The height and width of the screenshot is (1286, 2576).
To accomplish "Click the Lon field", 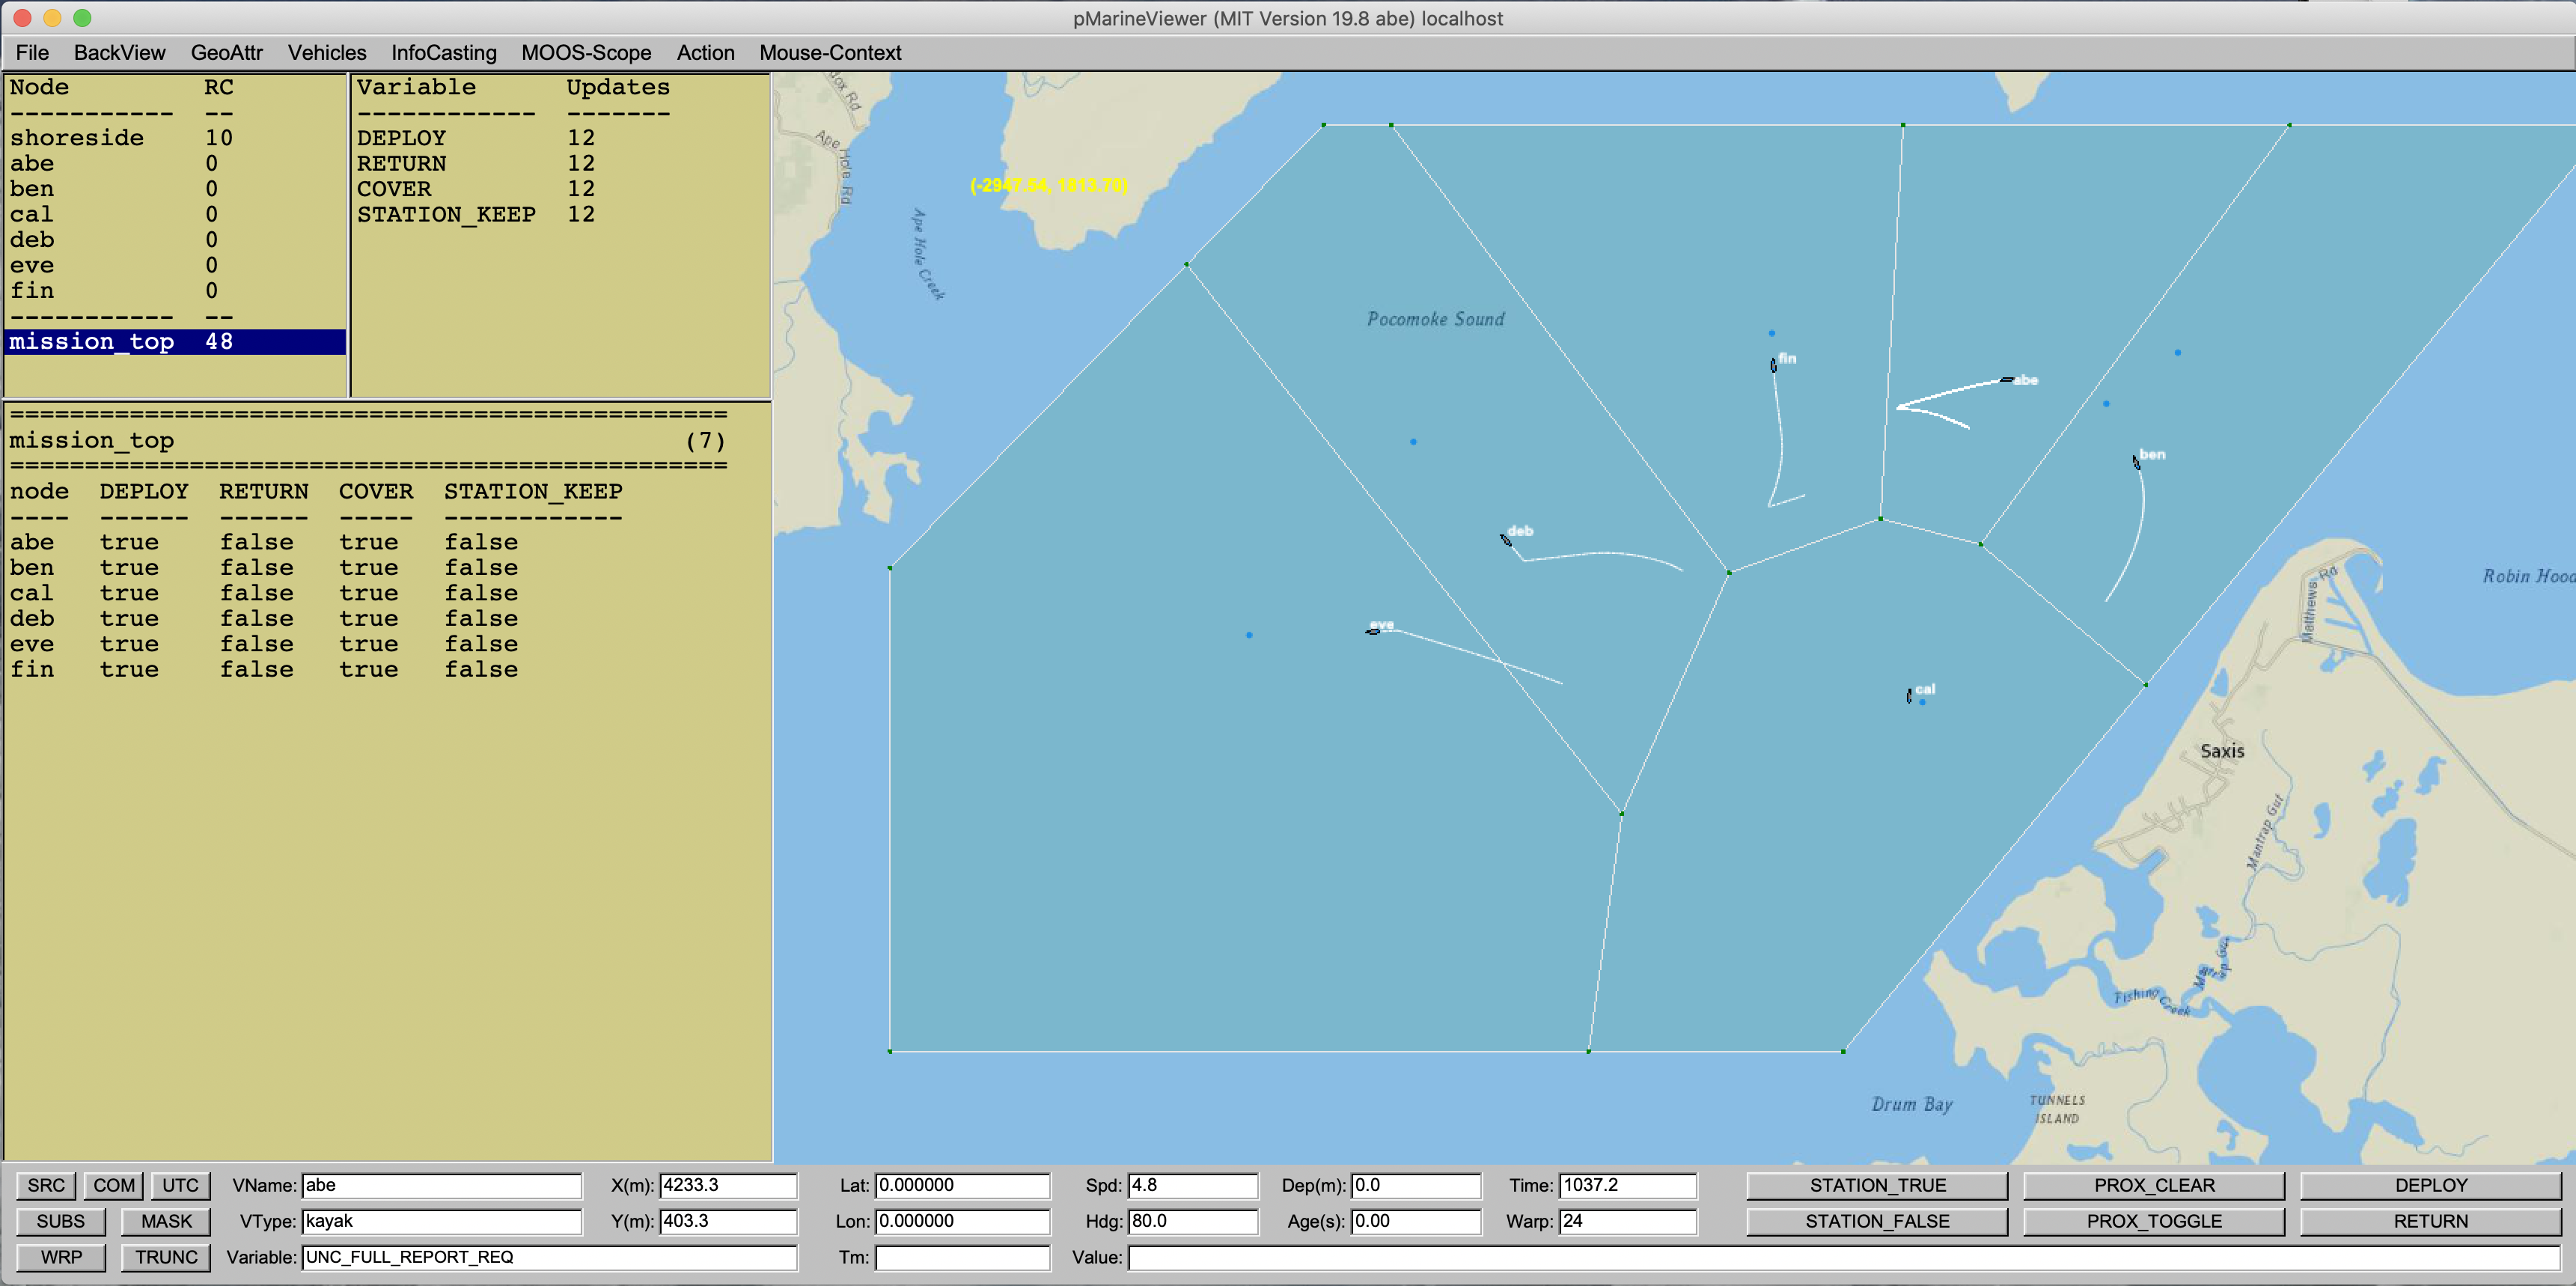I will click(x=962, y=1221).
